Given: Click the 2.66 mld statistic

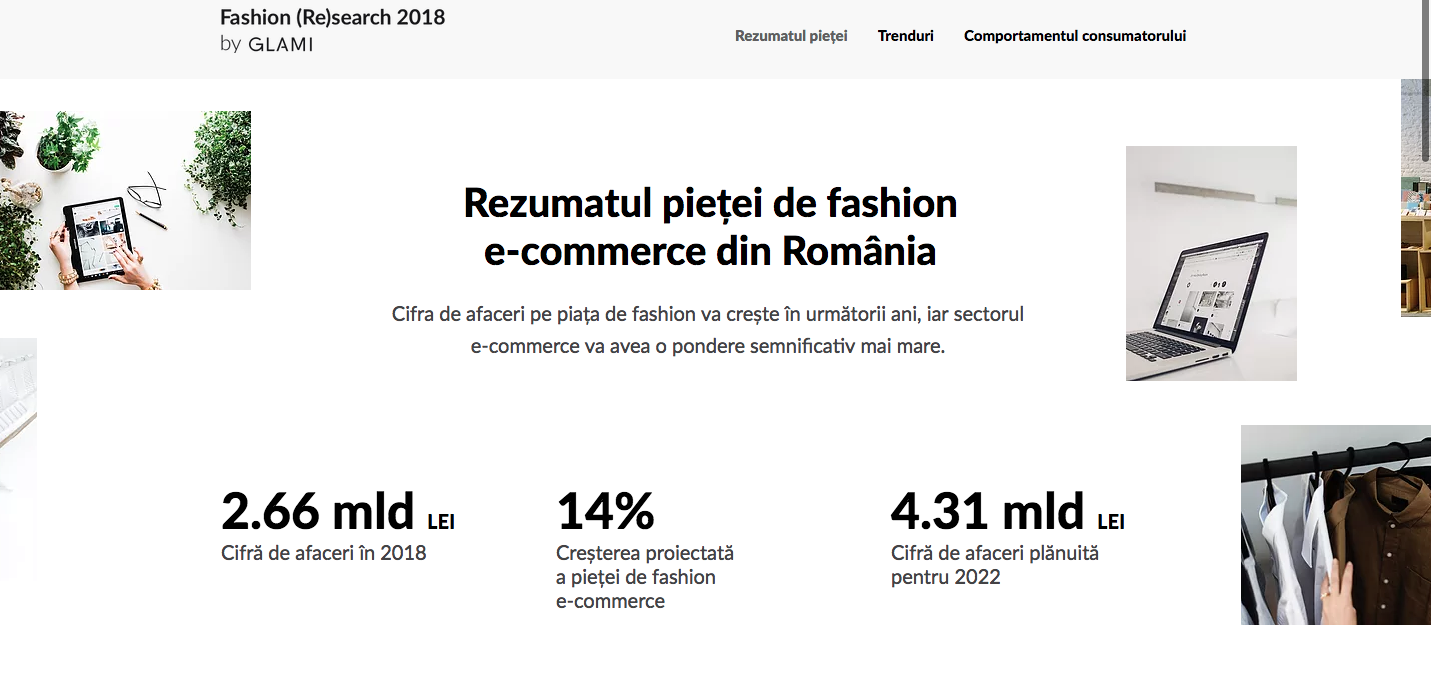Looking at the screenshot, I should point(317,511).
